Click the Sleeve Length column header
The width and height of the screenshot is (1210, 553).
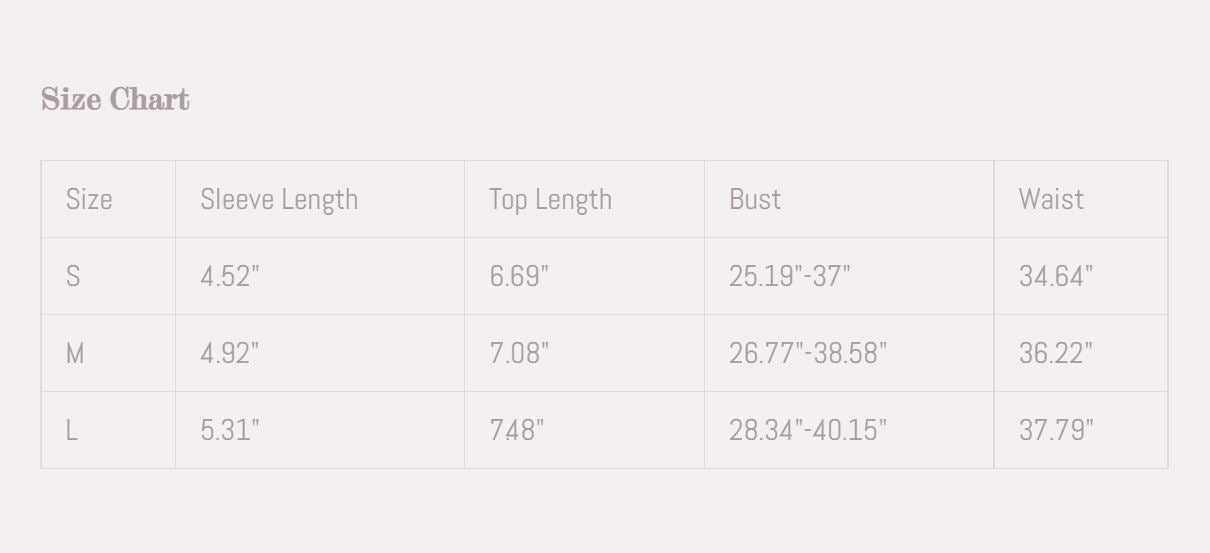coord(279,199)
